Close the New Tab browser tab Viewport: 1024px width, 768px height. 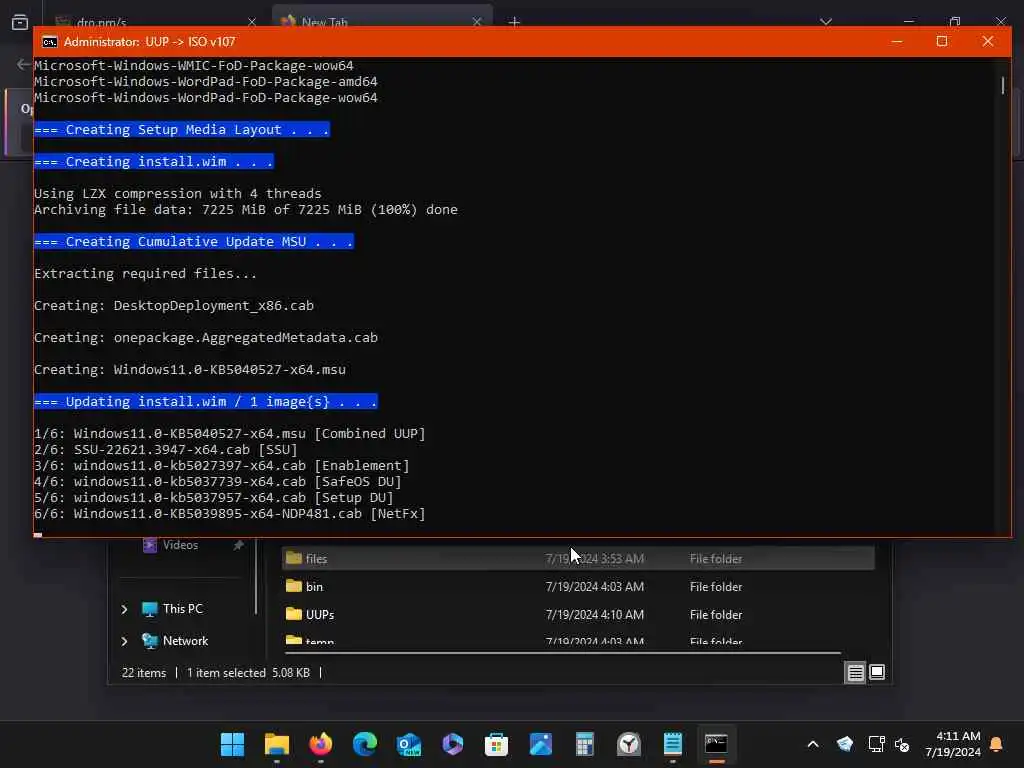click(477, 22)
